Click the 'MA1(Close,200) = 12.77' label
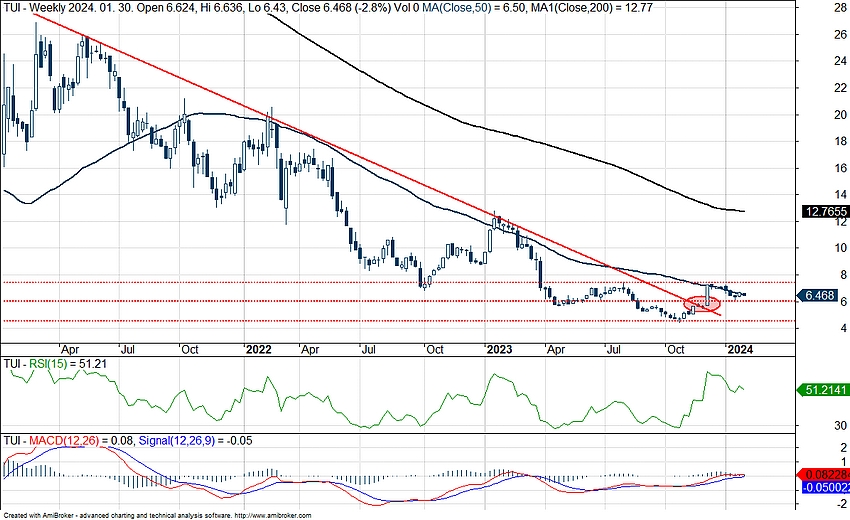This screenshot has width=850, height=520. point(590,7)
